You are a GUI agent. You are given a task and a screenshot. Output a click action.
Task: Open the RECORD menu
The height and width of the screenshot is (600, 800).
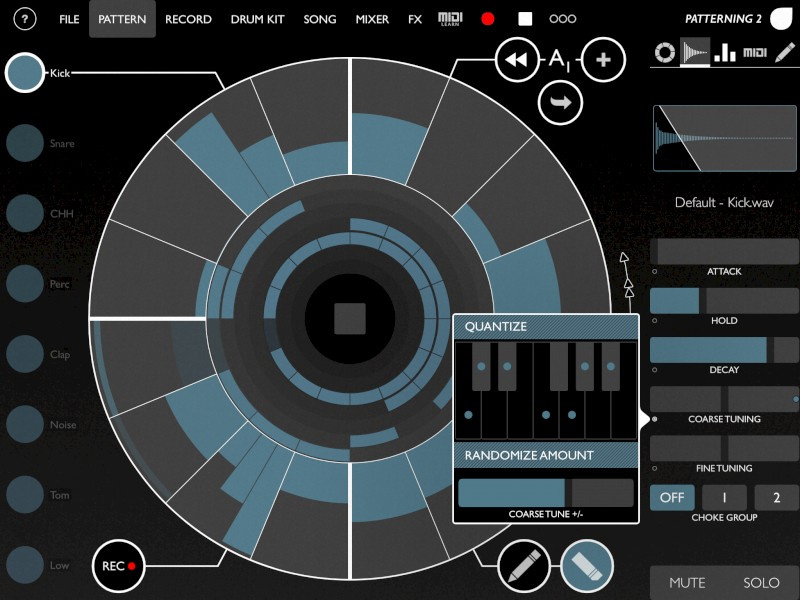tap(188, 19)
